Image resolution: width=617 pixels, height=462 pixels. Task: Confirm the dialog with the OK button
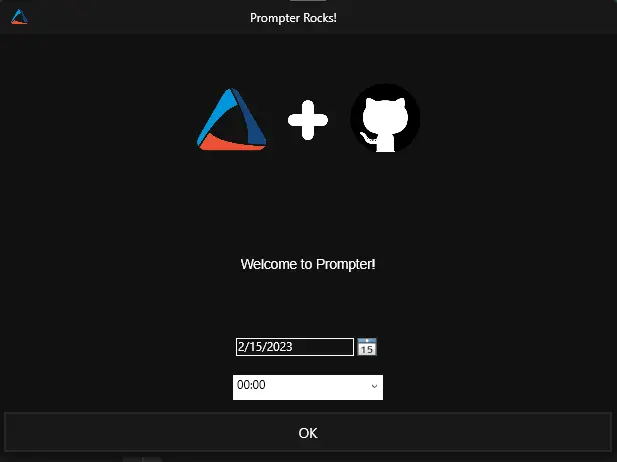[x=308, y=432]
